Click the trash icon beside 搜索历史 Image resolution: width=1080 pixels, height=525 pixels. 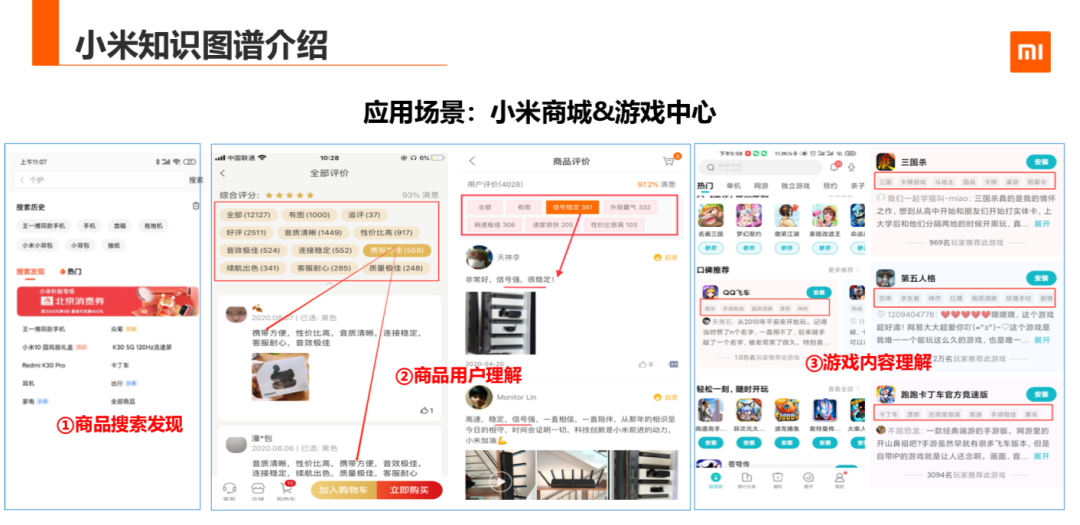click(x=196, y=206)
